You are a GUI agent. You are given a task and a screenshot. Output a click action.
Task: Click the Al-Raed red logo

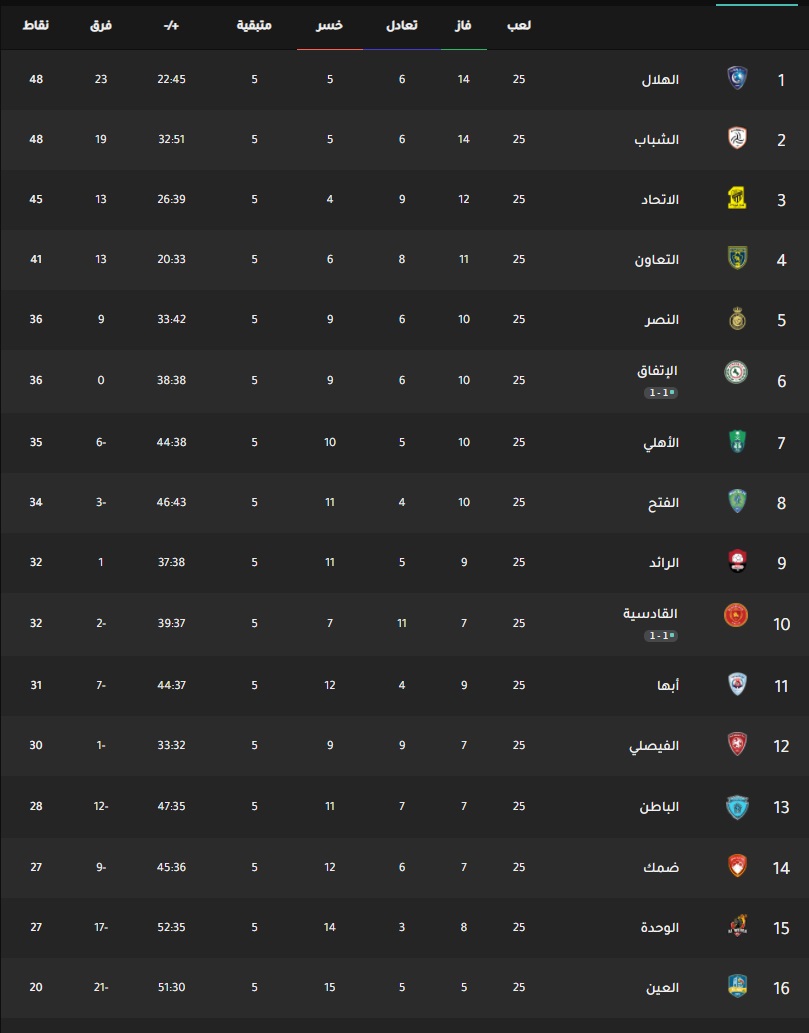(x=737, y=561)
